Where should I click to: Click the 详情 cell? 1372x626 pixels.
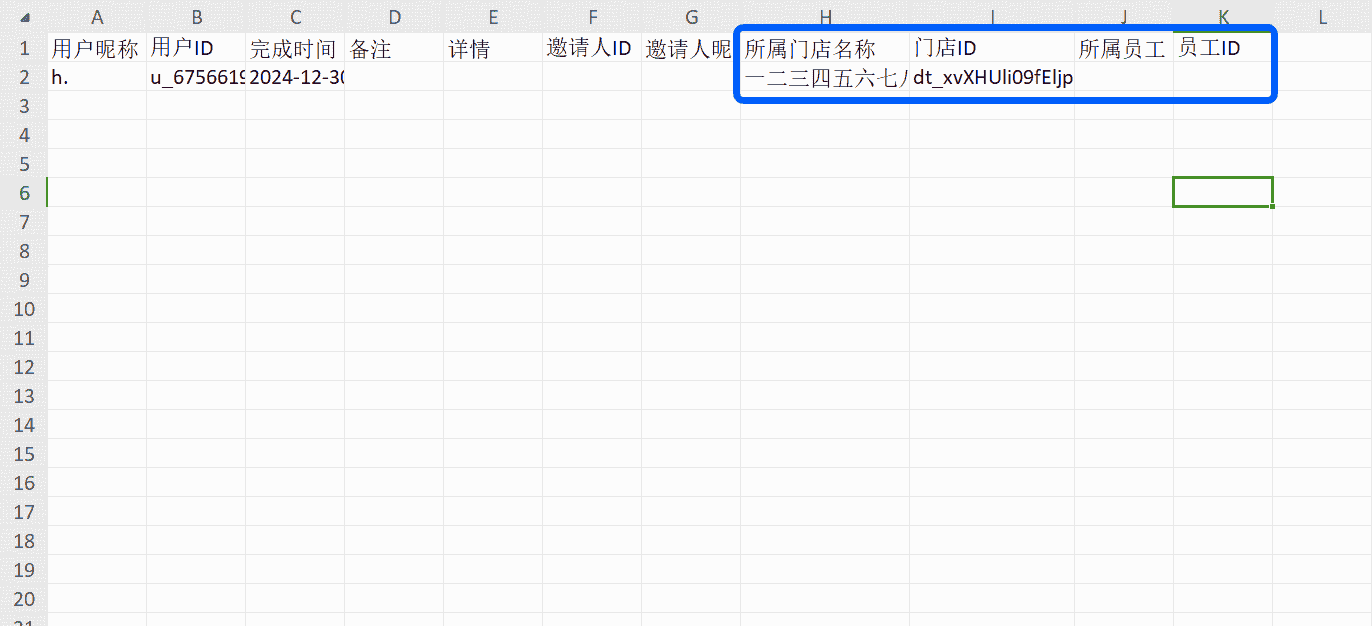[493, 48]
